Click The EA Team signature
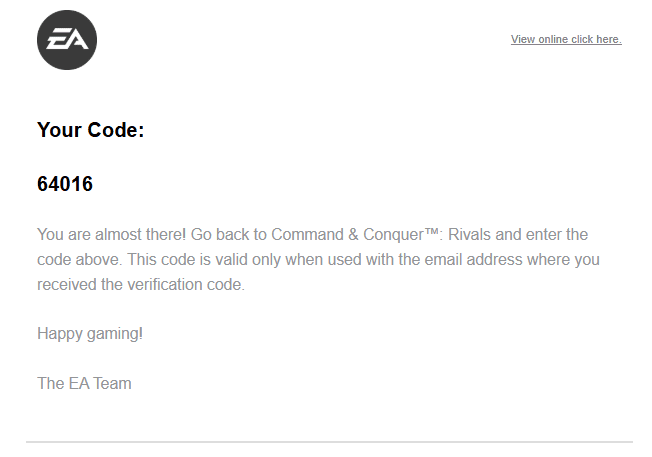This screenshot has width=652, height=457. coord(84,383)
